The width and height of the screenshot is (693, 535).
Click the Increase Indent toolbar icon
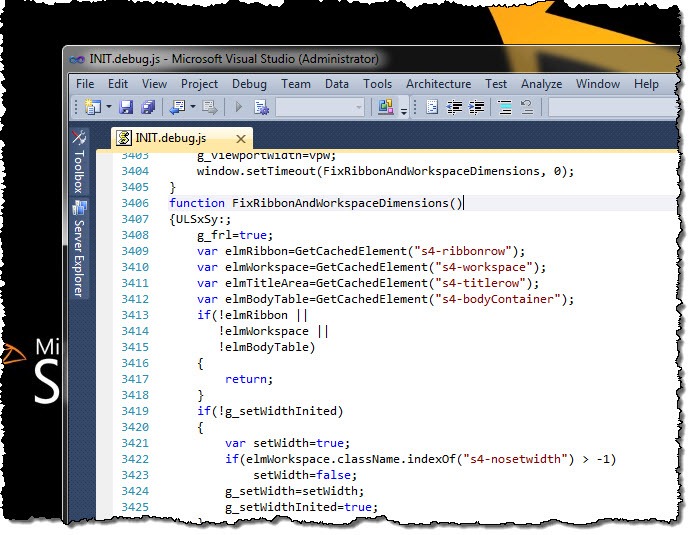click(476, 107)
